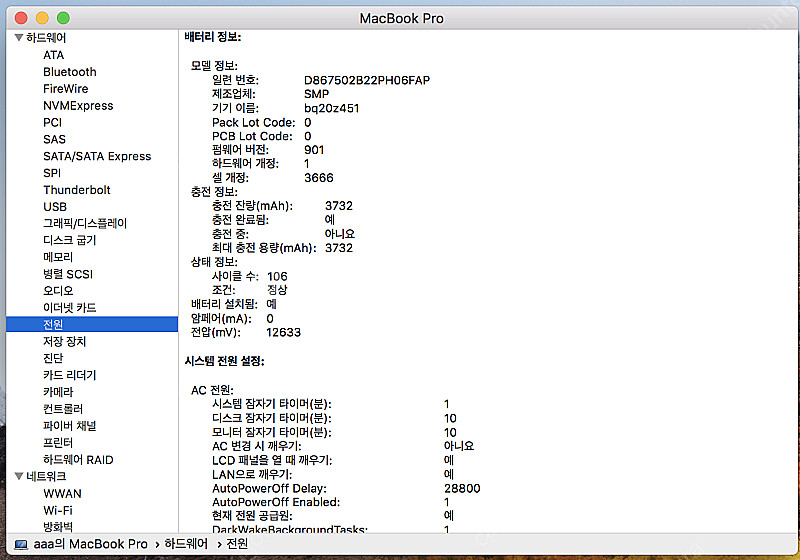Click firmware version value 901

point(314,150)
